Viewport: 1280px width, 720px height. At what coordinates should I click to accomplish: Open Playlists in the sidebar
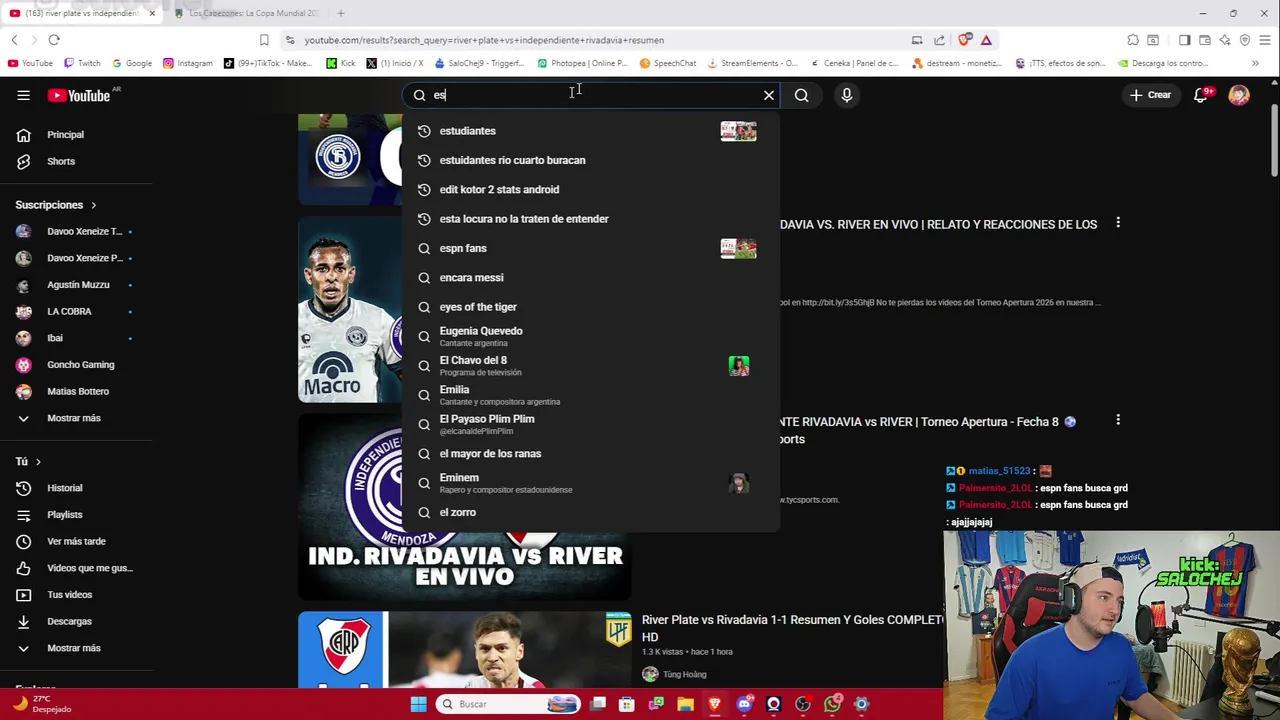tap(74, 515)
